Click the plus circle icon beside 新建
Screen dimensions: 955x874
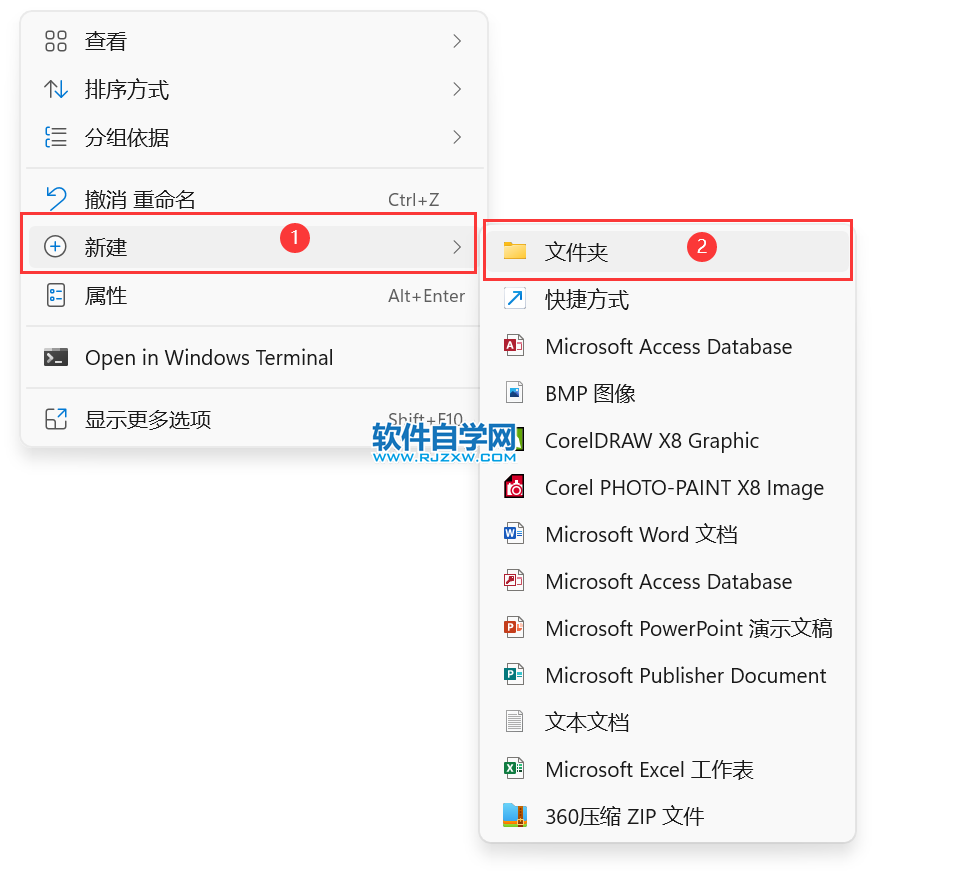pyautogui.click(x=55, y=247)
